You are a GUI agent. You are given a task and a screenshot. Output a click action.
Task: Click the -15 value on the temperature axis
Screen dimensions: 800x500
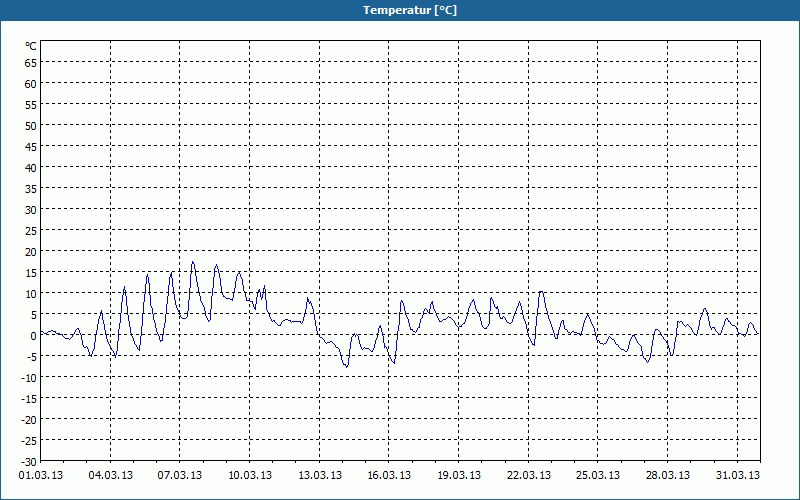coord(29,399)
